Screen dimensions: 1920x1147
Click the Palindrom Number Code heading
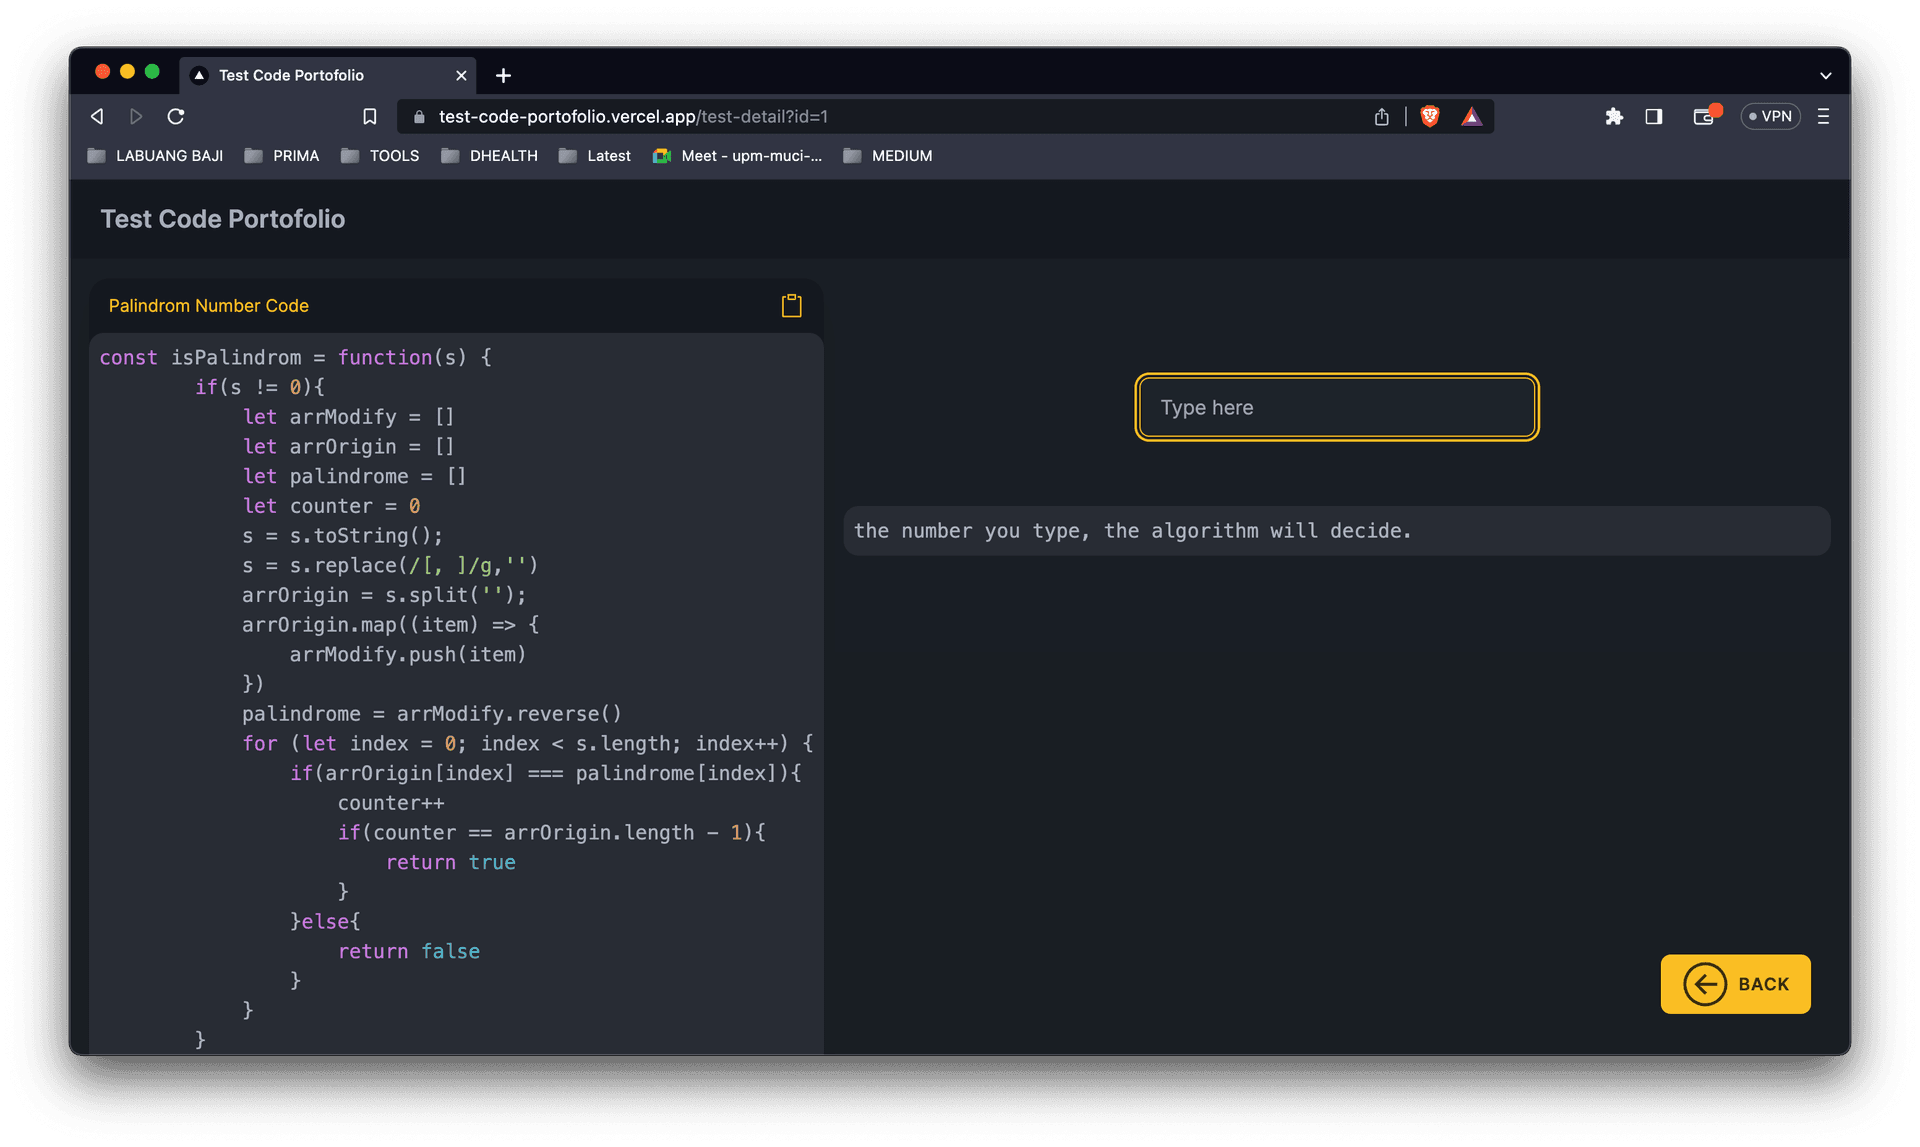[208, 306]
